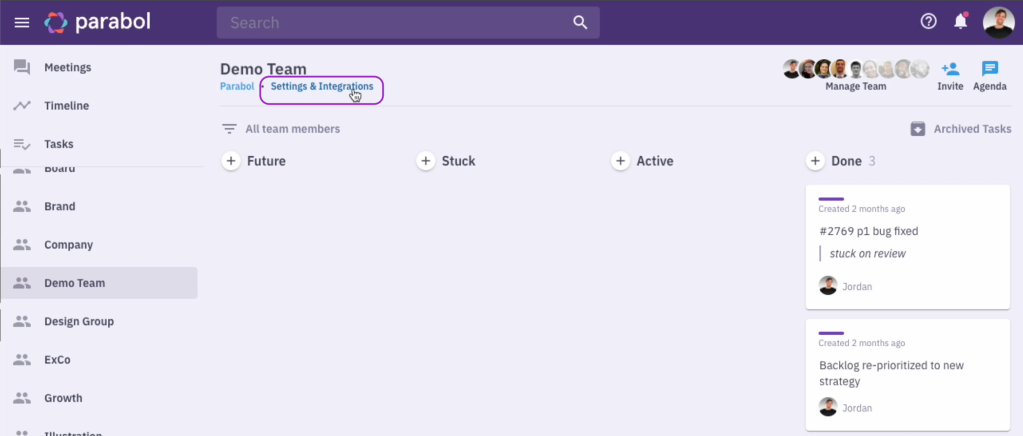Add a task to the Future column
The height and width of the screenshot is (436, 1023).
230,161
